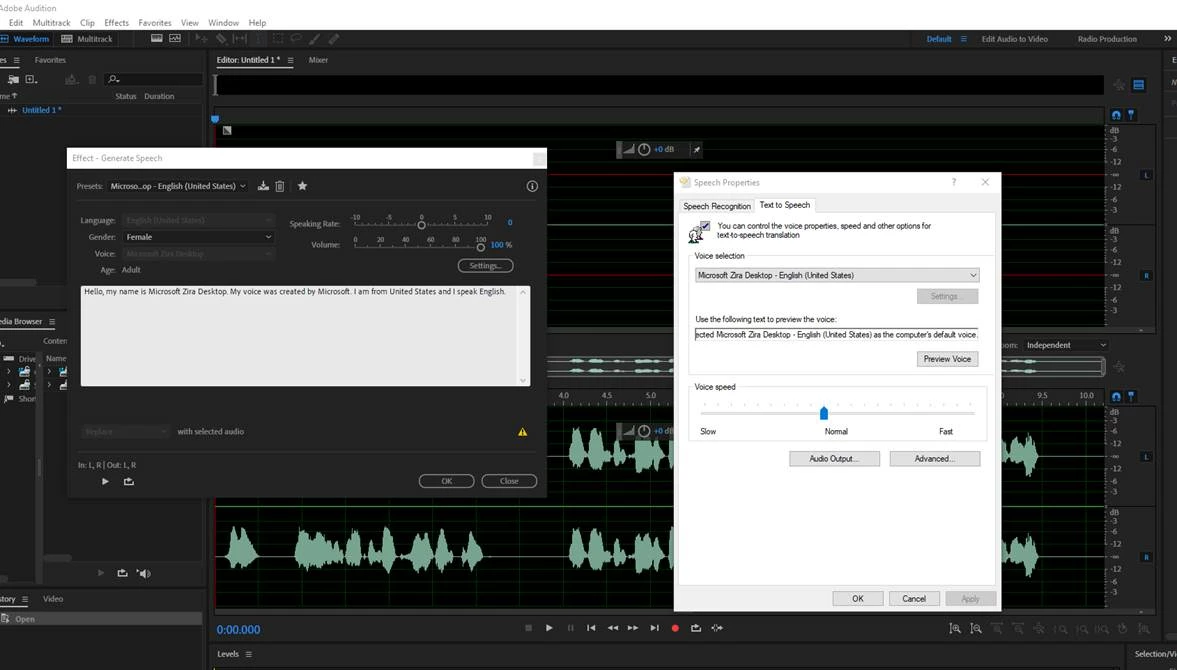This screenshot has height=670, width=1177.
Task: Click Audio Output button
Action: coord(834,458)
